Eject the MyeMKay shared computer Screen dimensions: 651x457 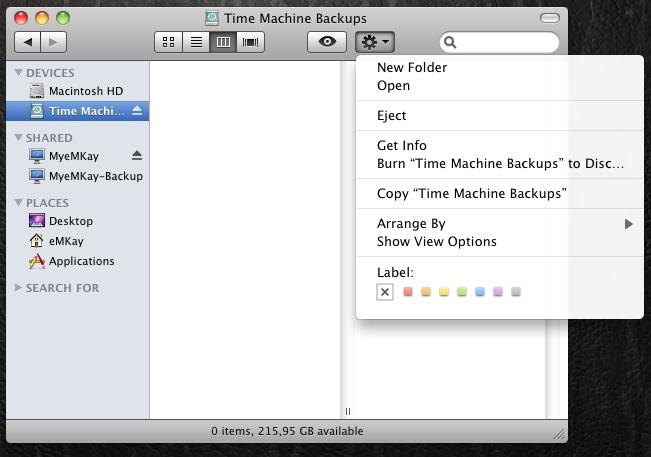137,156
